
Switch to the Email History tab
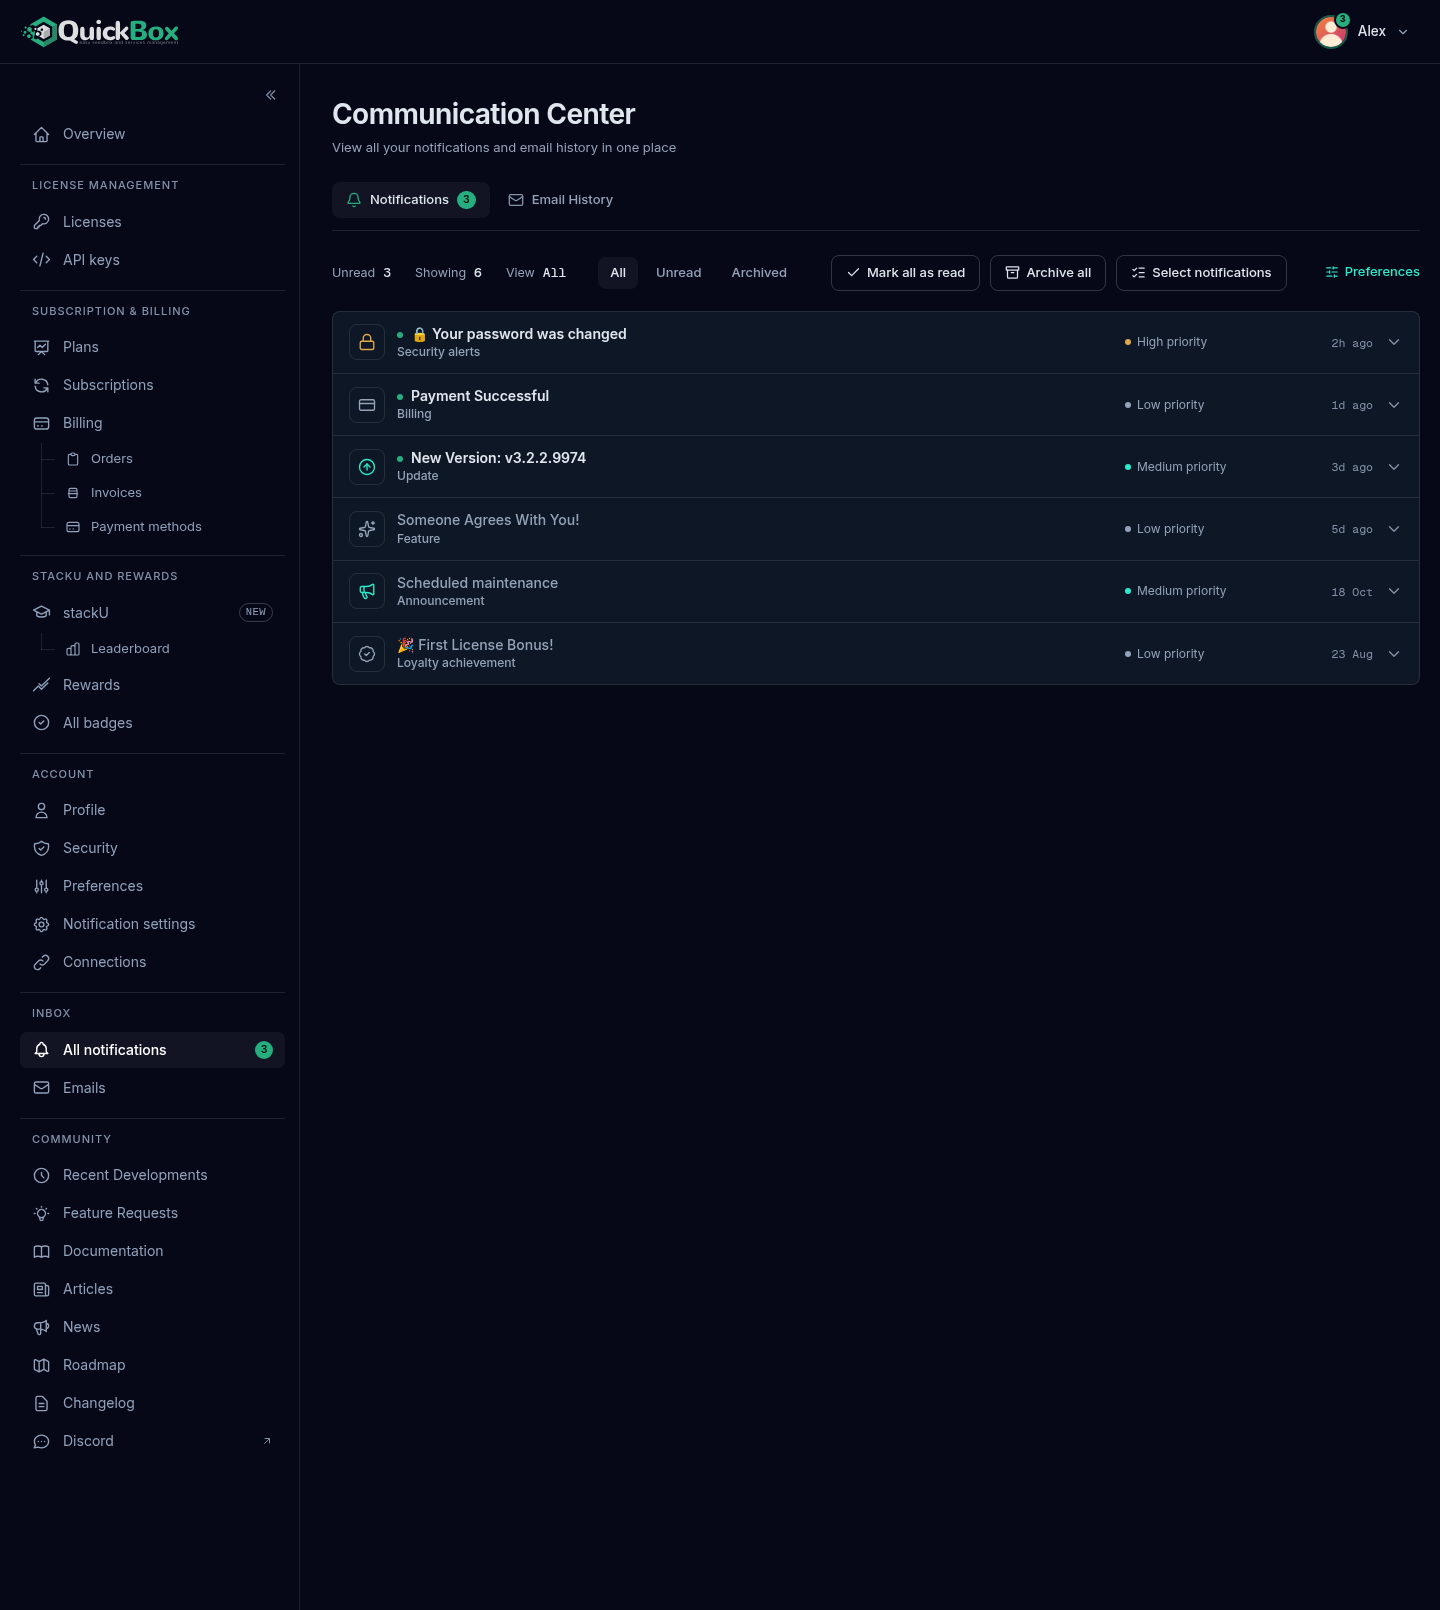tap(560, 200)
